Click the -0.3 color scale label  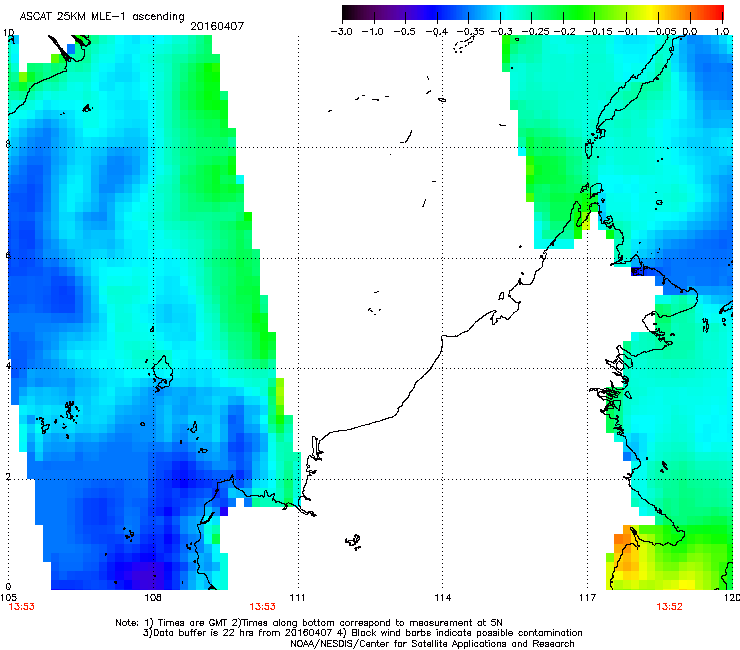click(502, 32)
